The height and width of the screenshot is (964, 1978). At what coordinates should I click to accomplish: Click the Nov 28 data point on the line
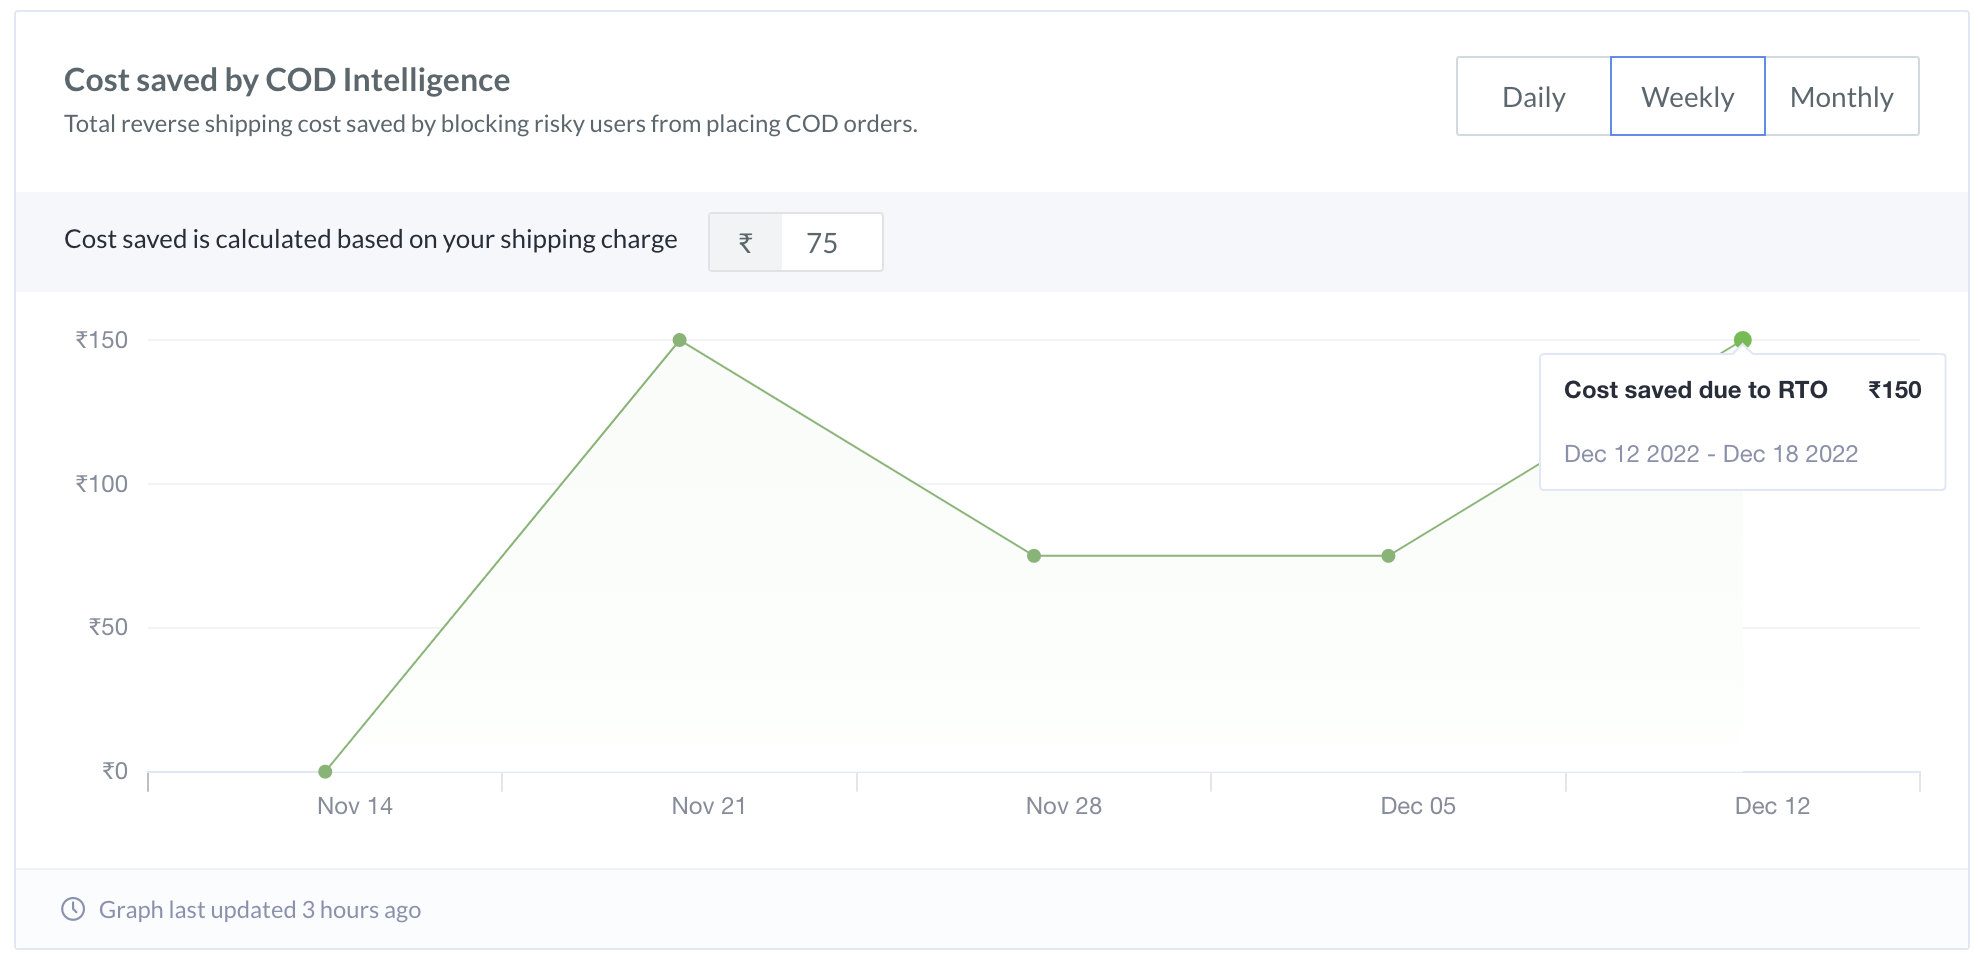tap(1034, 556)
